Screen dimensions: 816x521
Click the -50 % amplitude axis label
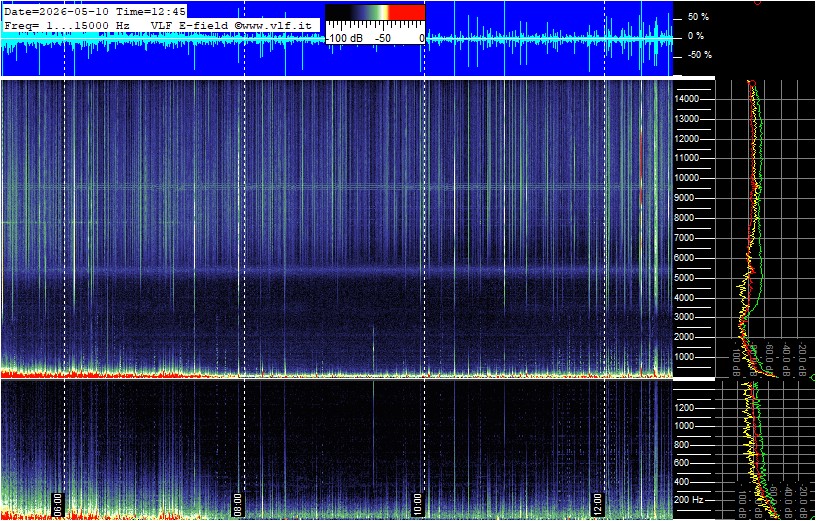tap(700, 55)
